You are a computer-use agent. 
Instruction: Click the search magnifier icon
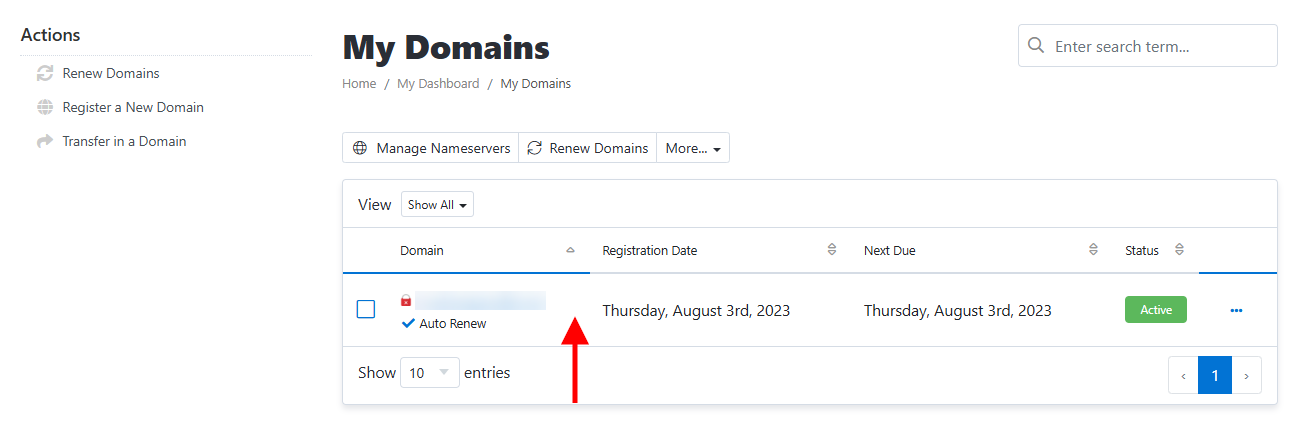pos(1037,46)
